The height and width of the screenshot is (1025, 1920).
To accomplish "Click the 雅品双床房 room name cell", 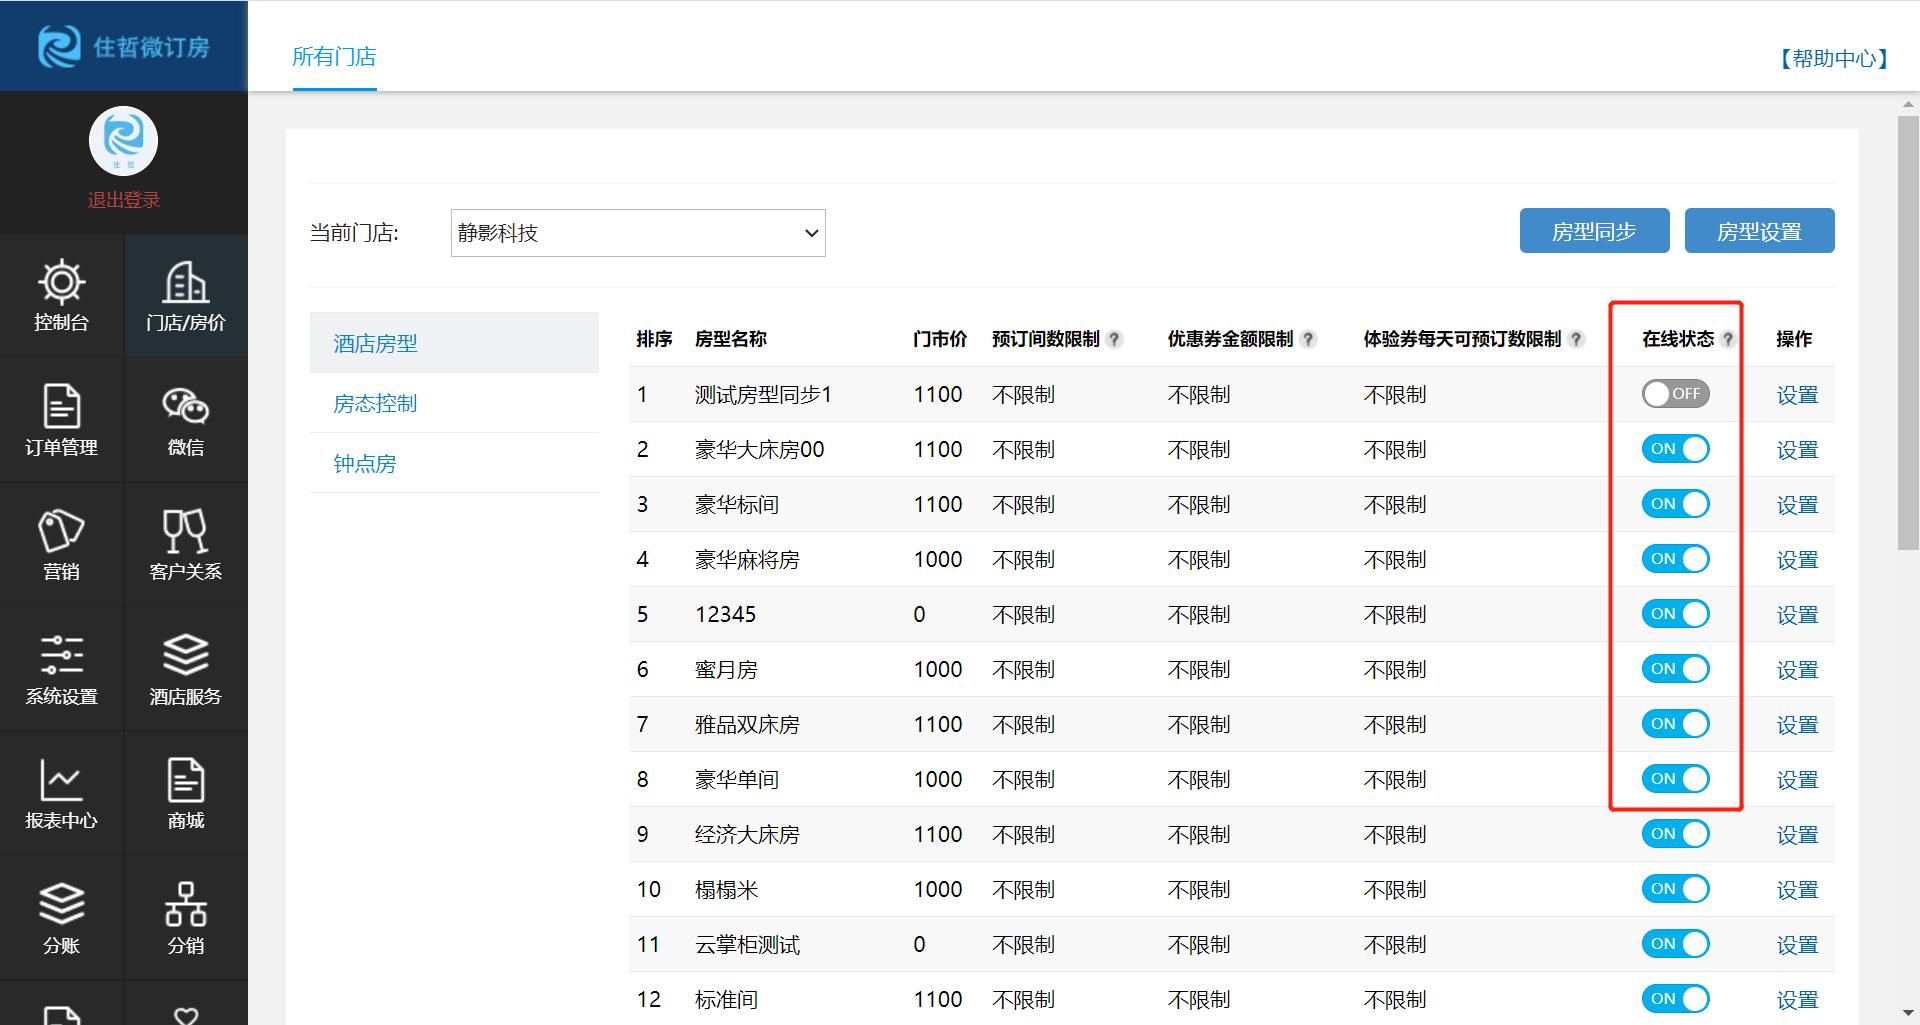I will (747, 725).
